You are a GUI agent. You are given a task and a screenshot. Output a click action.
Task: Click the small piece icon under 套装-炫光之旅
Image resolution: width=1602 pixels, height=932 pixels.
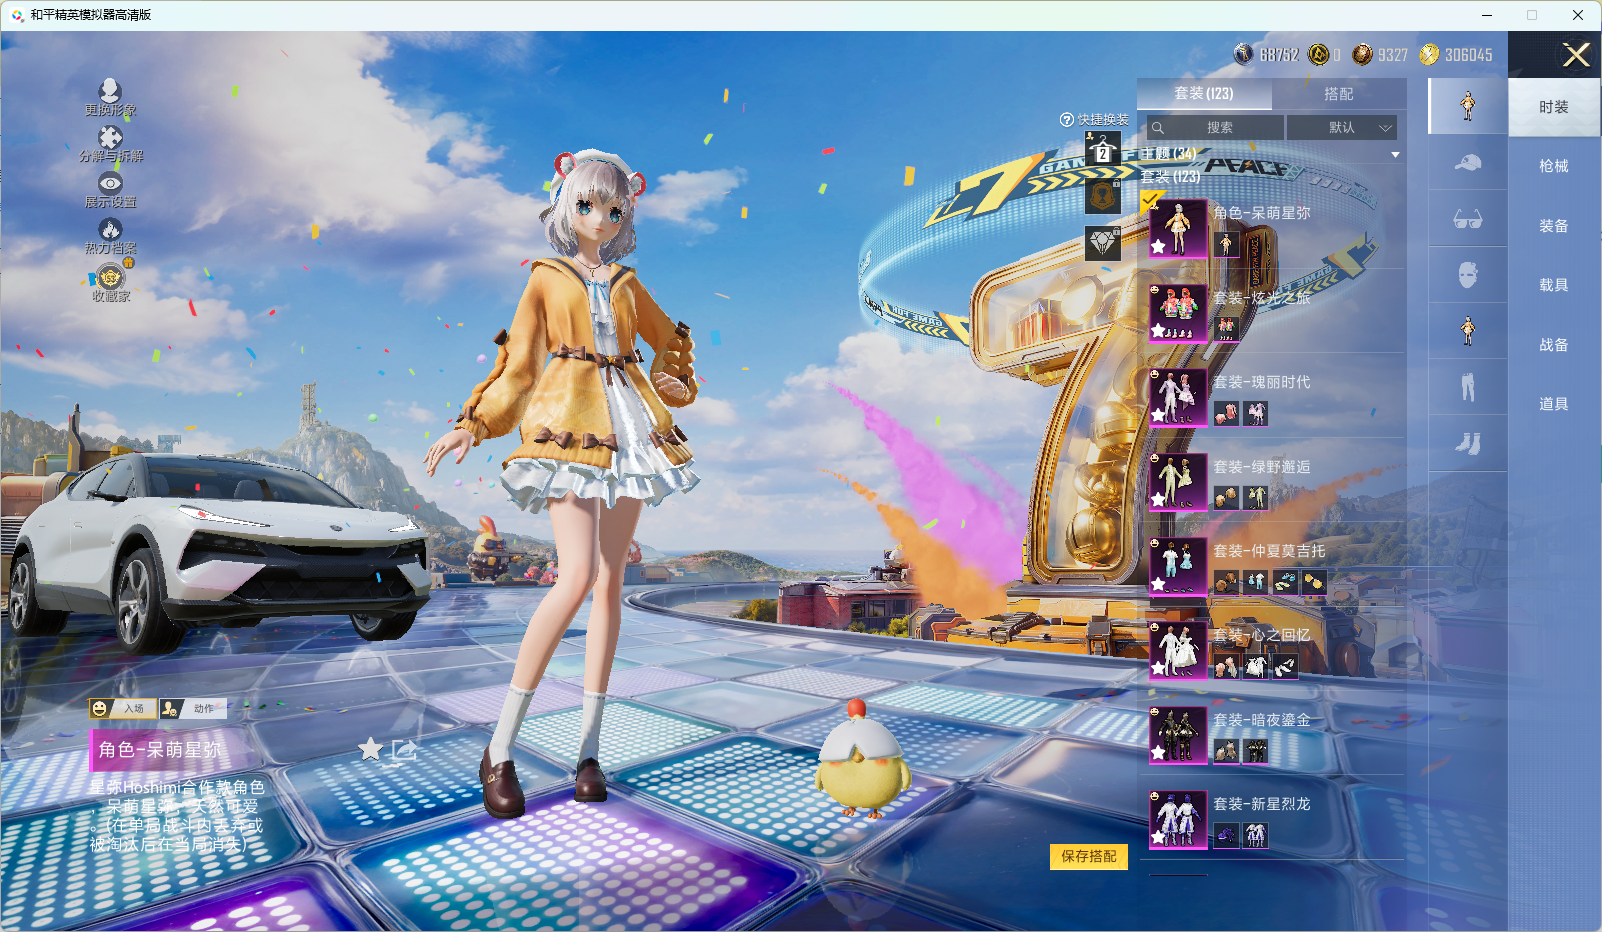[1226, 329]
